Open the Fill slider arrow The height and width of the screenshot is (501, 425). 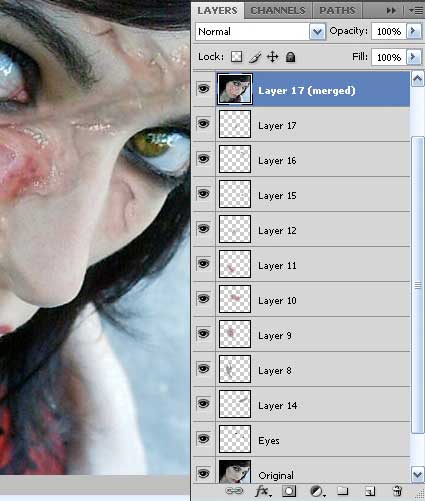tap(414, 57)
